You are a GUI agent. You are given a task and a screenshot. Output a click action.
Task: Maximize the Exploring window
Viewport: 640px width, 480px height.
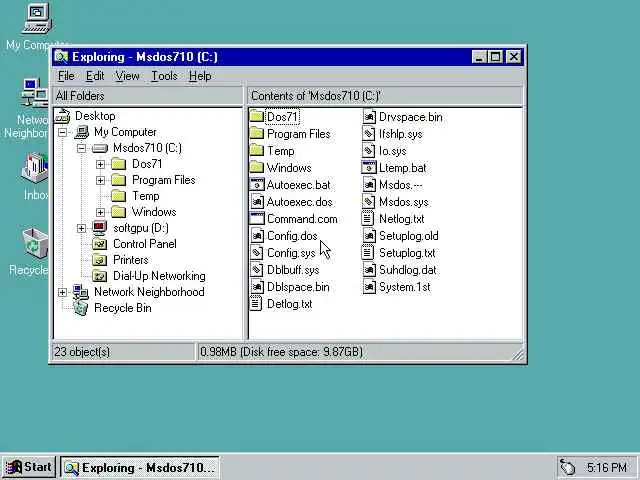[496, 57]
